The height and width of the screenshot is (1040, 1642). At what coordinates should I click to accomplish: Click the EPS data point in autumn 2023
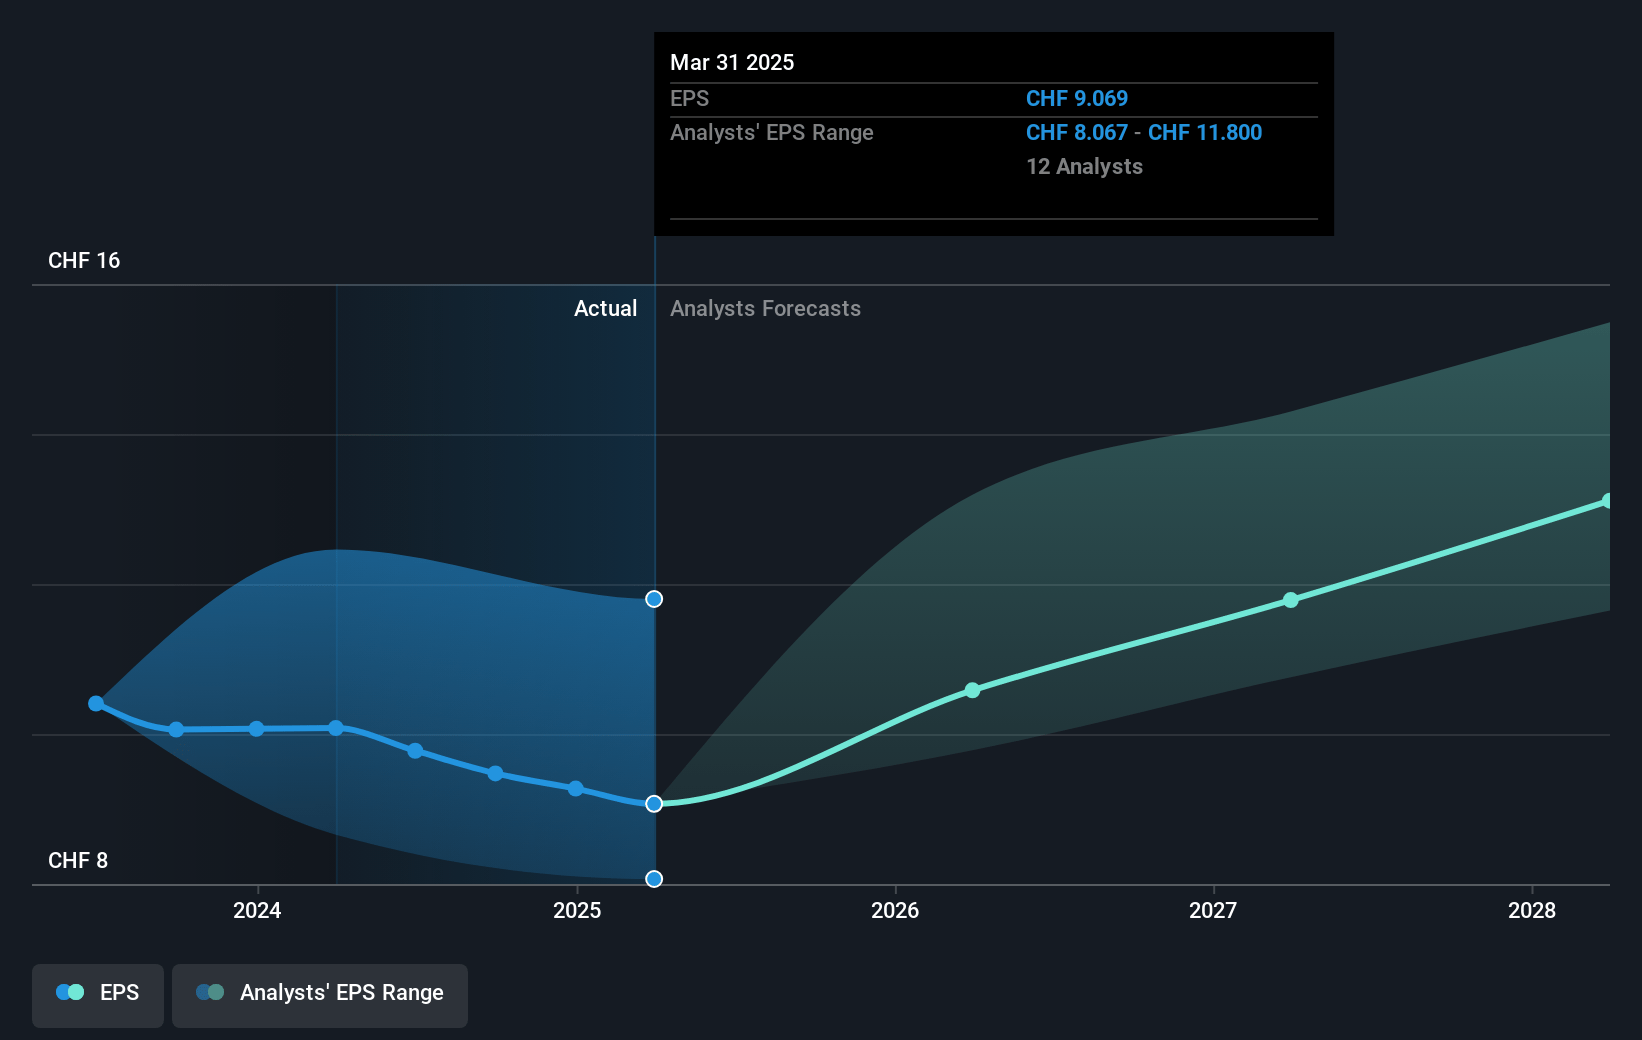coord(176,730)
